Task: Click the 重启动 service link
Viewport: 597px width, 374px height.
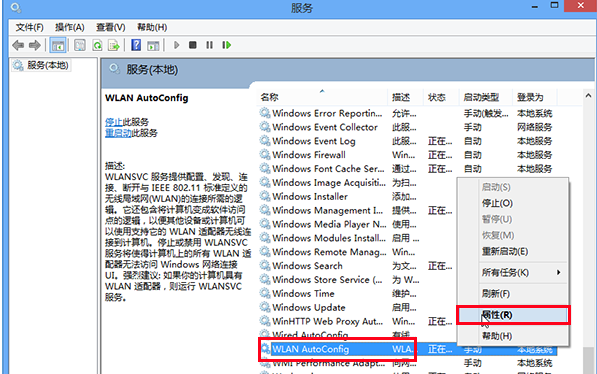Action: tap(118, 133)
